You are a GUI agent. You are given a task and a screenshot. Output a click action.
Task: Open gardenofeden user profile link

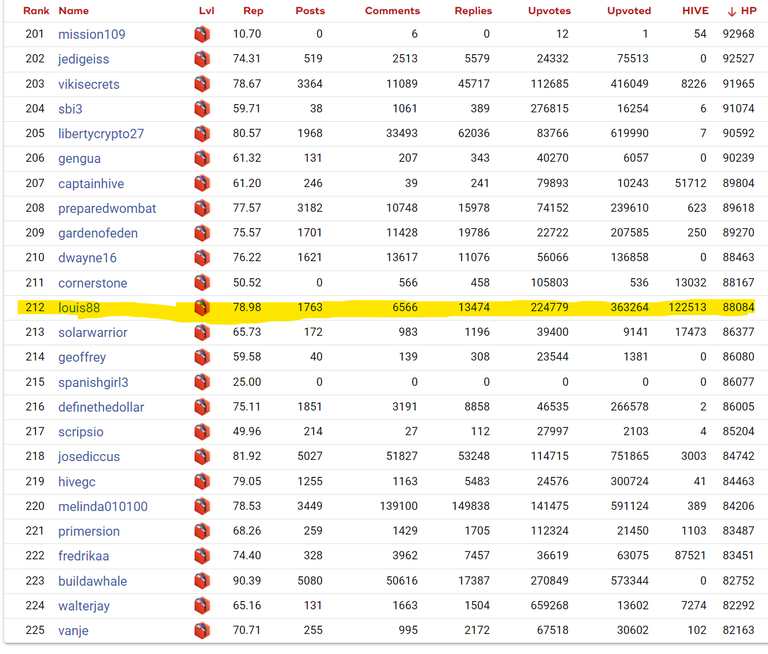pos(98,233)
